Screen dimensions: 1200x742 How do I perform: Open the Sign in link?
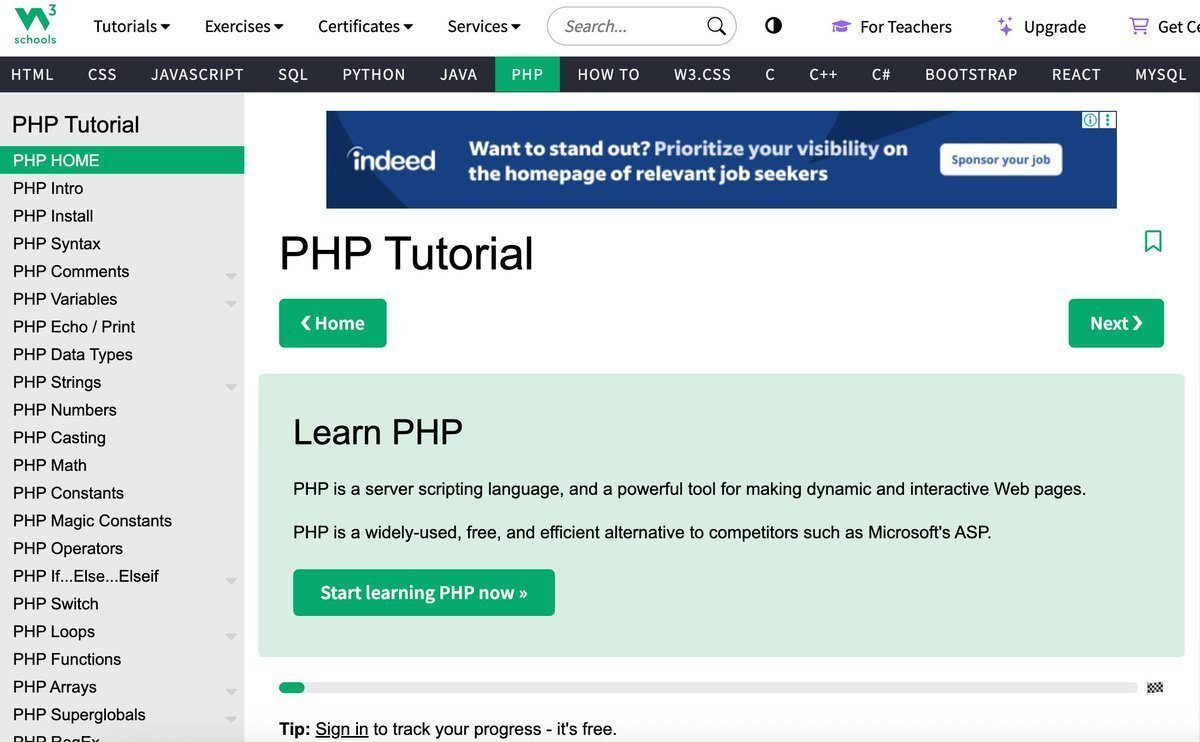(340, 728)
